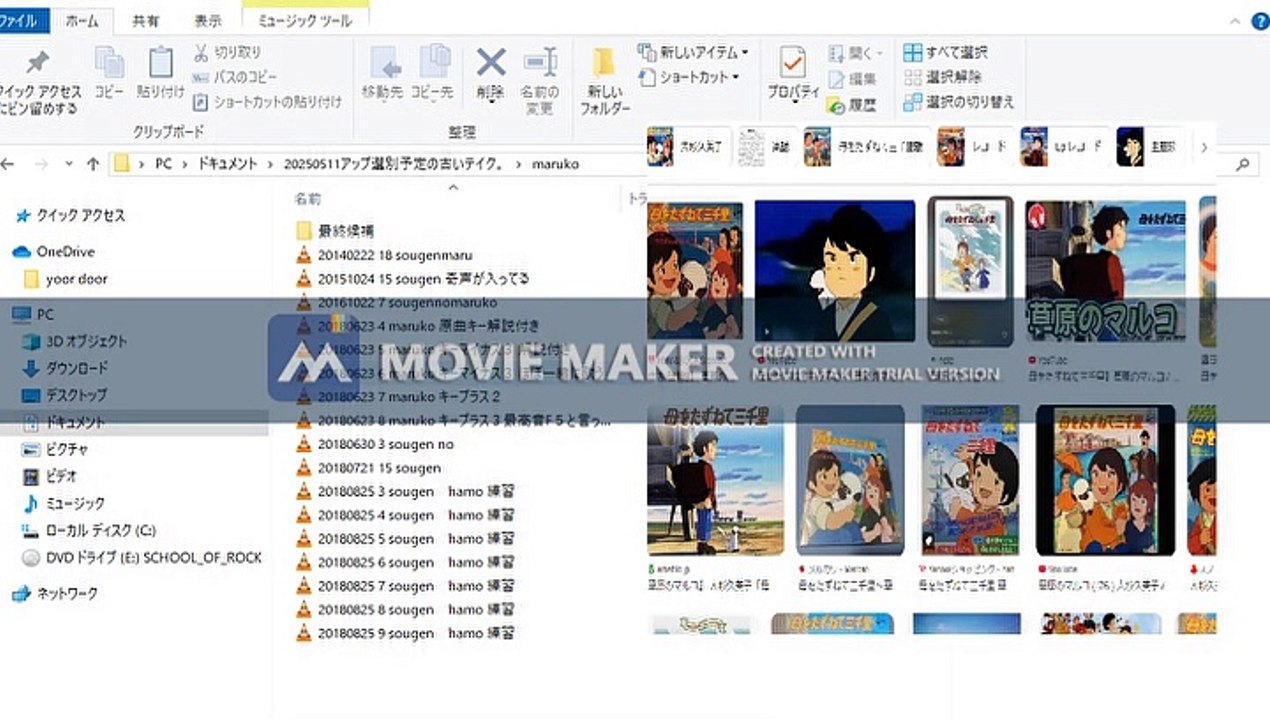1270x720 pixels.
Task: Select Videos (ビデオ) in sidebar
Action: (49, 476)
